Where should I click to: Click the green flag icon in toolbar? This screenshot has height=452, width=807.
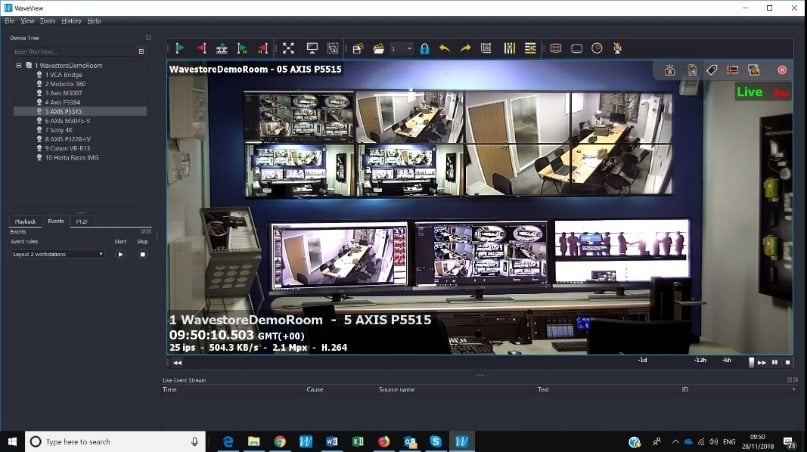181,47
